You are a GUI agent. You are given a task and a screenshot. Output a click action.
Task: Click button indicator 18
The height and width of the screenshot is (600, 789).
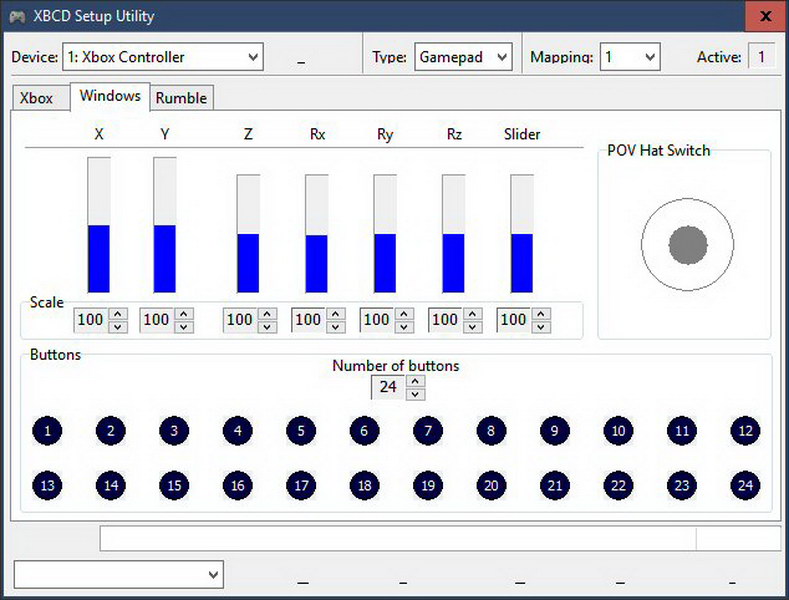click(364, 485)
